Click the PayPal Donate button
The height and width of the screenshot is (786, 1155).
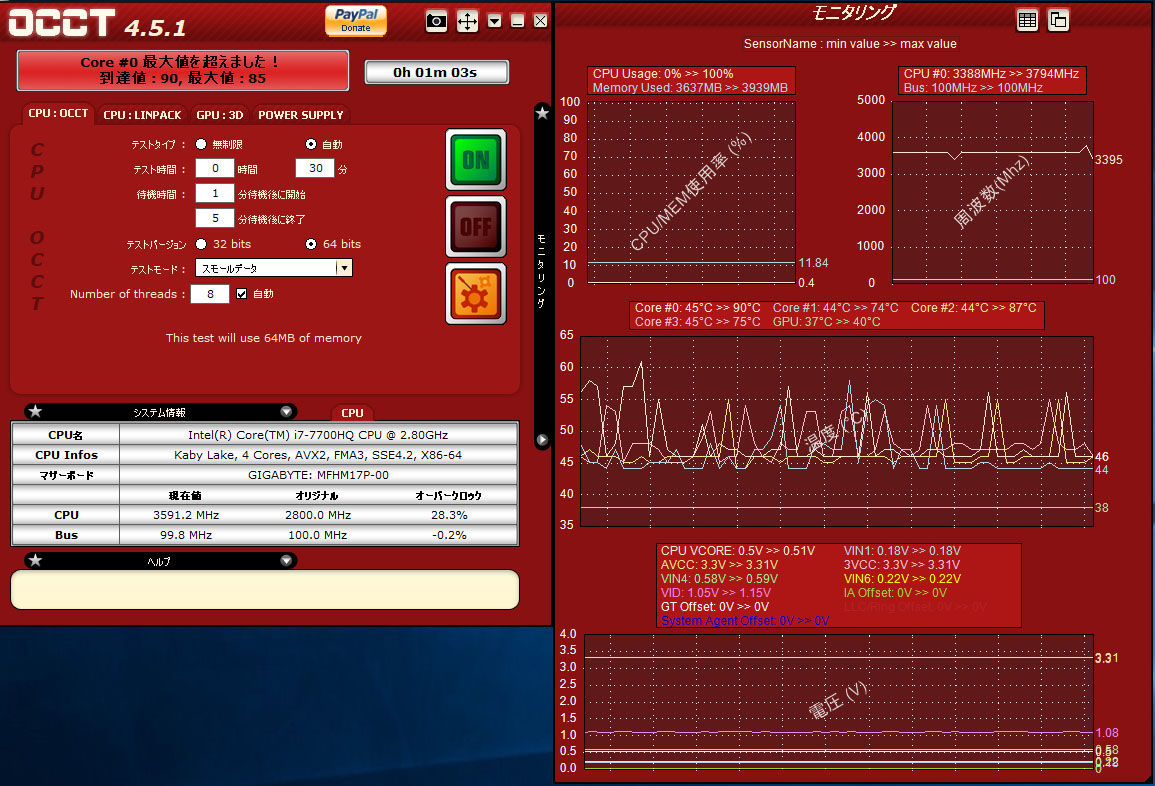356,19
